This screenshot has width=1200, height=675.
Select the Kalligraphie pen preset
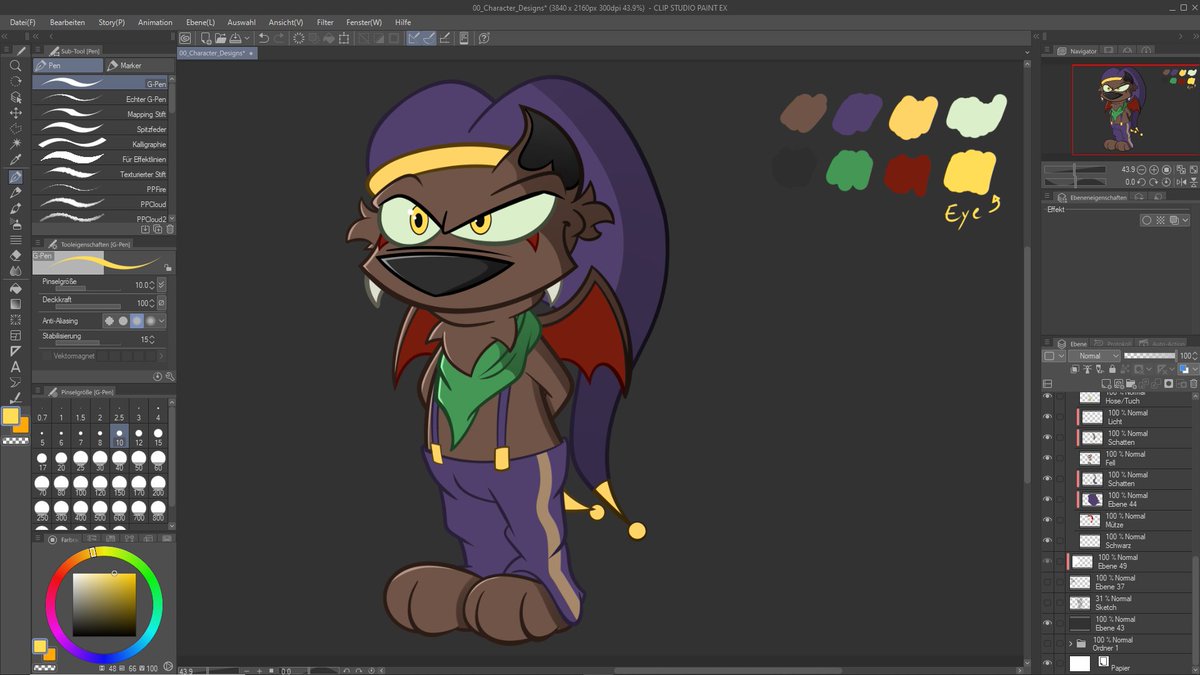[x=100, y=144]
